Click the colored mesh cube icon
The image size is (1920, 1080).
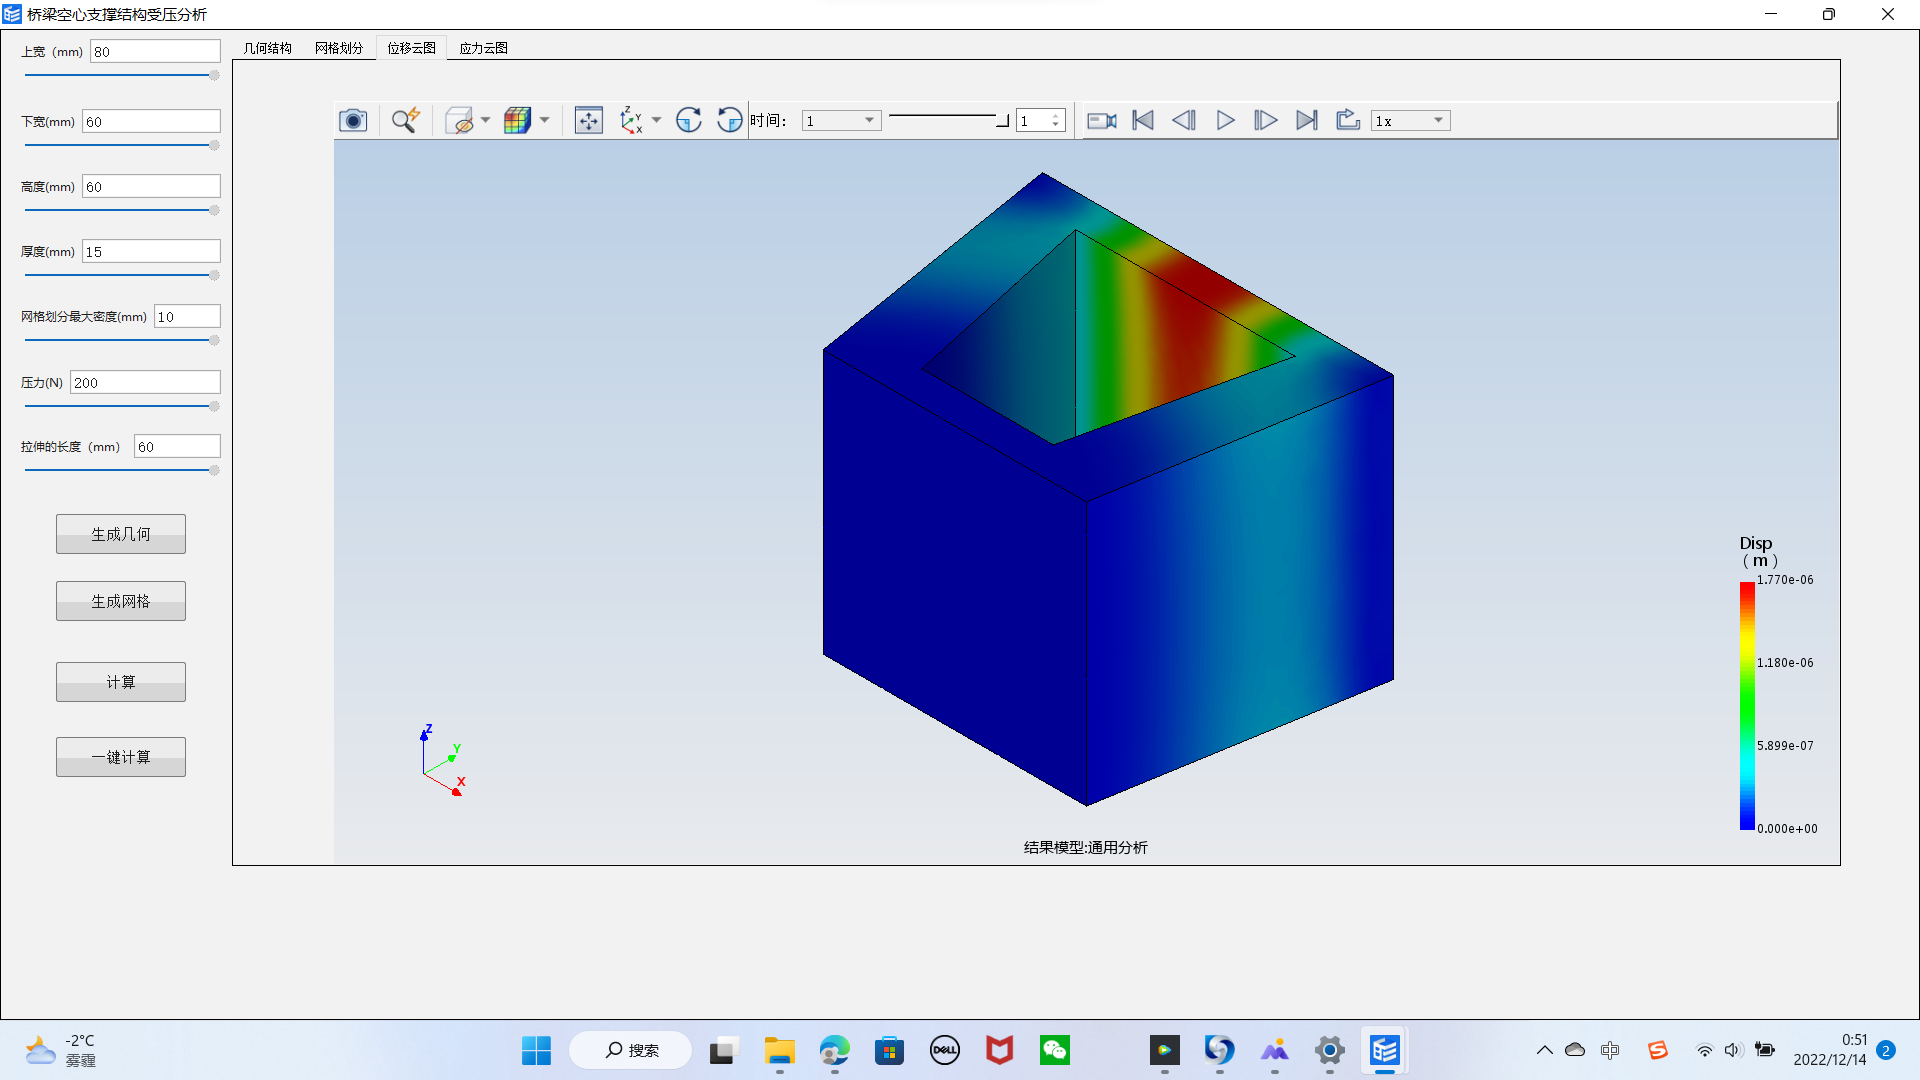517,121
